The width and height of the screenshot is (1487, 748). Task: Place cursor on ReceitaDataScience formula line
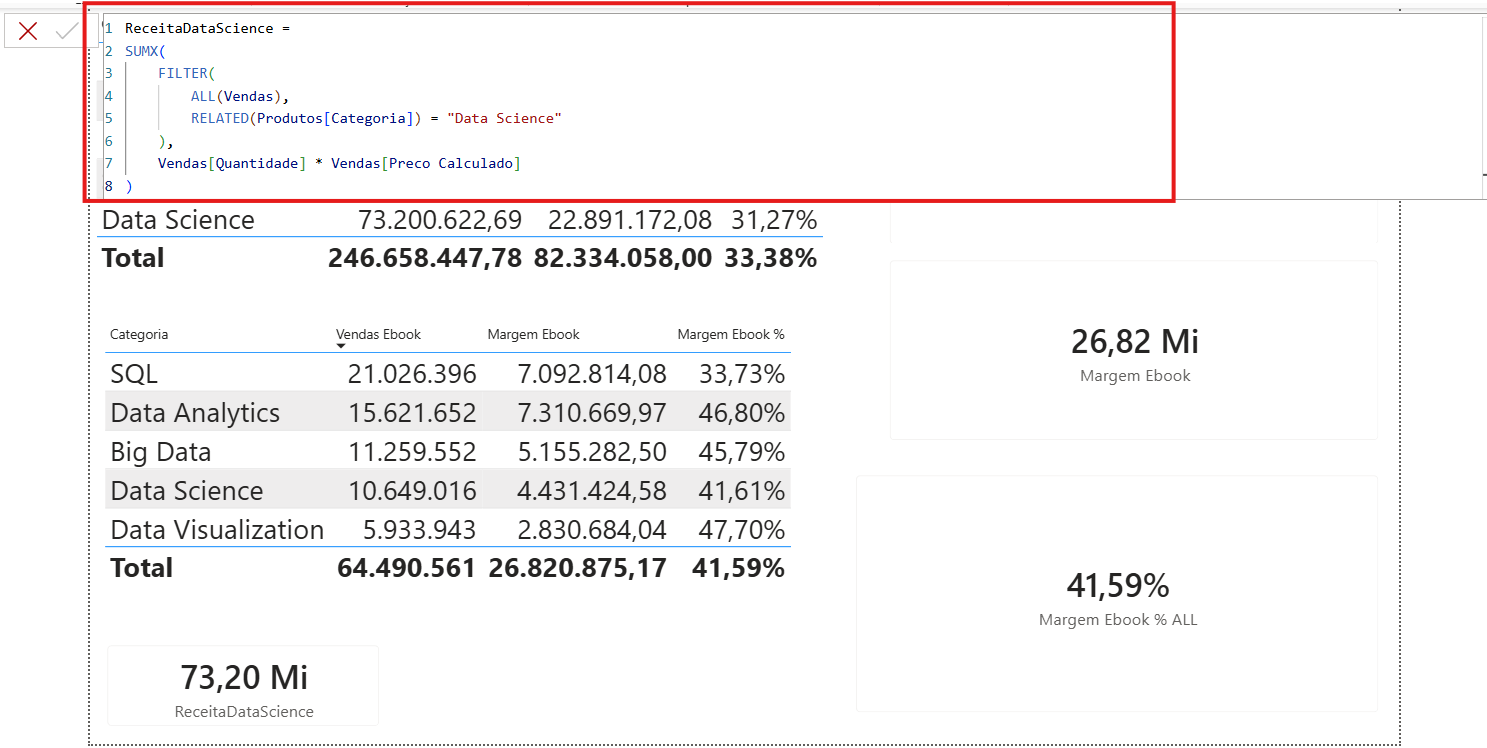click(x=207, y=29)
